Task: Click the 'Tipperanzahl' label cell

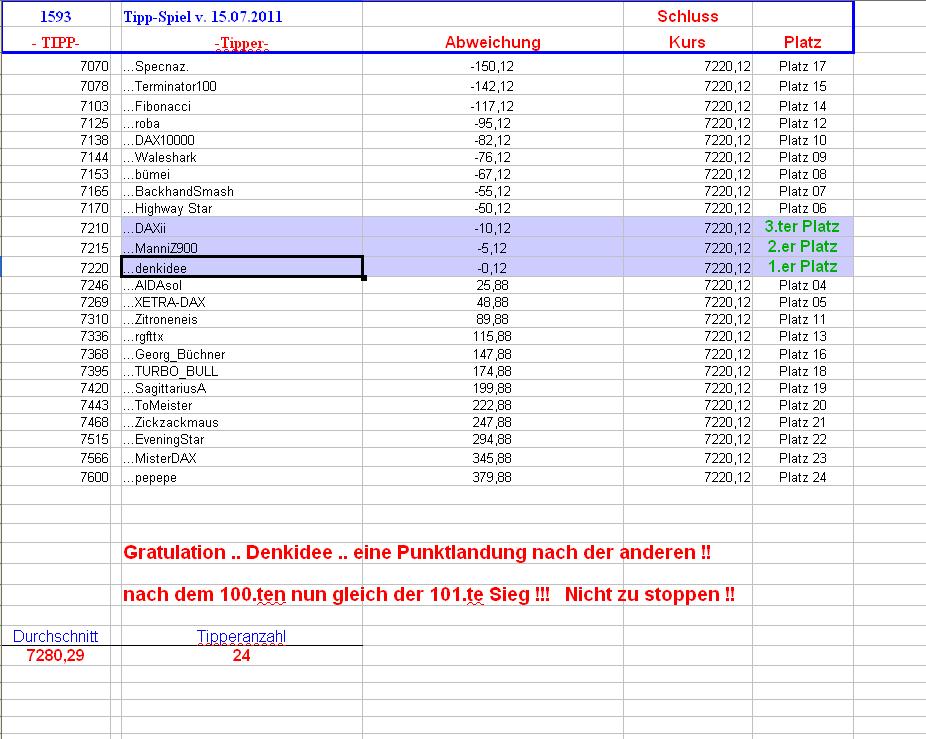Action: 242,636
